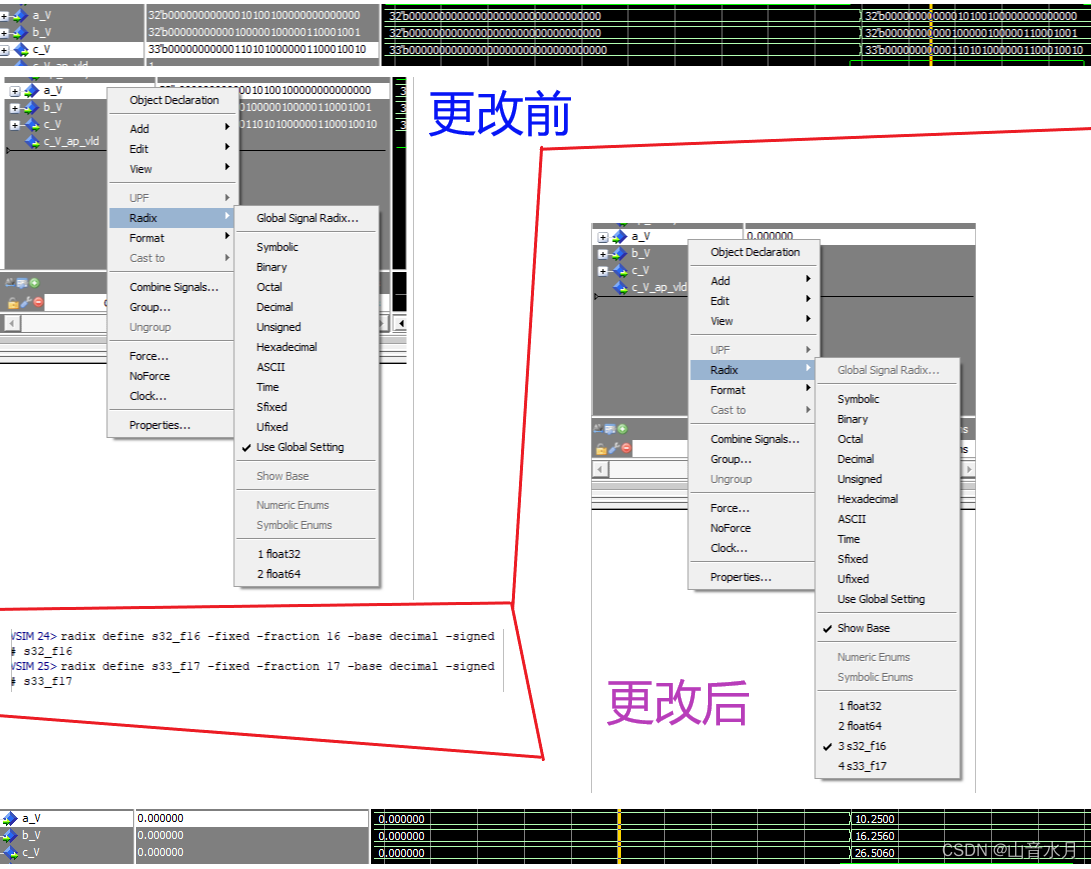Click the padlock lock-cursor icon in the after-change panel
Viewport: 1091px width, 869px height.
601,449
